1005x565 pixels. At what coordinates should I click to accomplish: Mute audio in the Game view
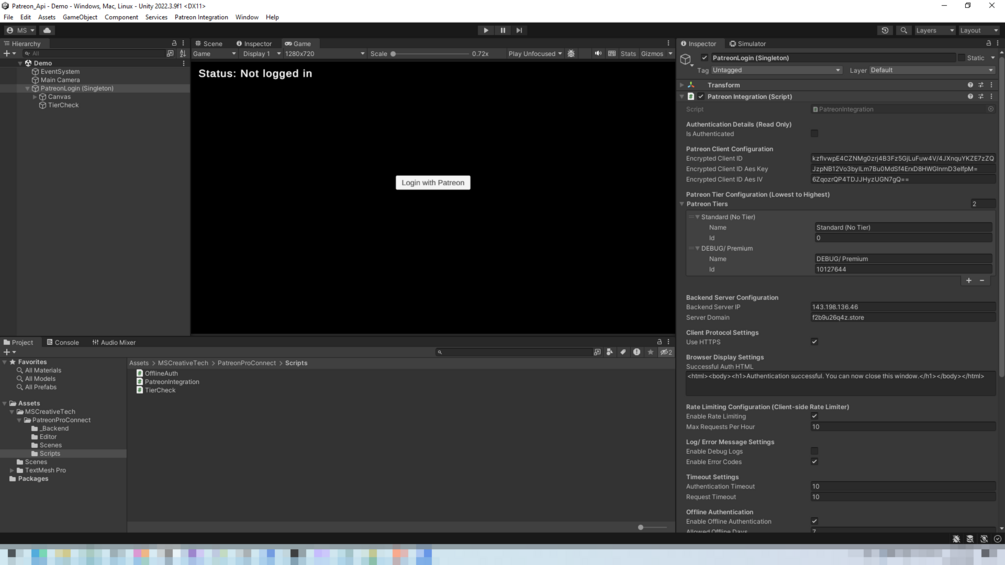pos(598,54)
